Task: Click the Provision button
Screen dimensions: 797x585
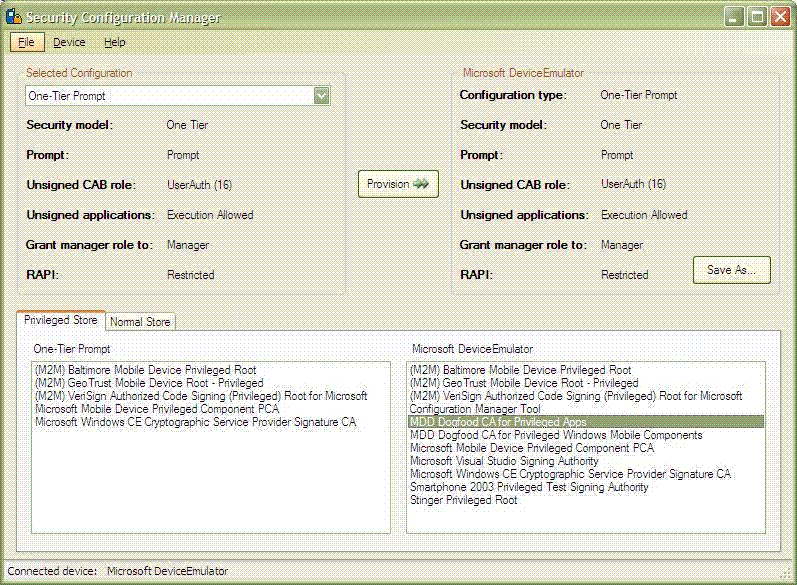Action: coord(398,184)
